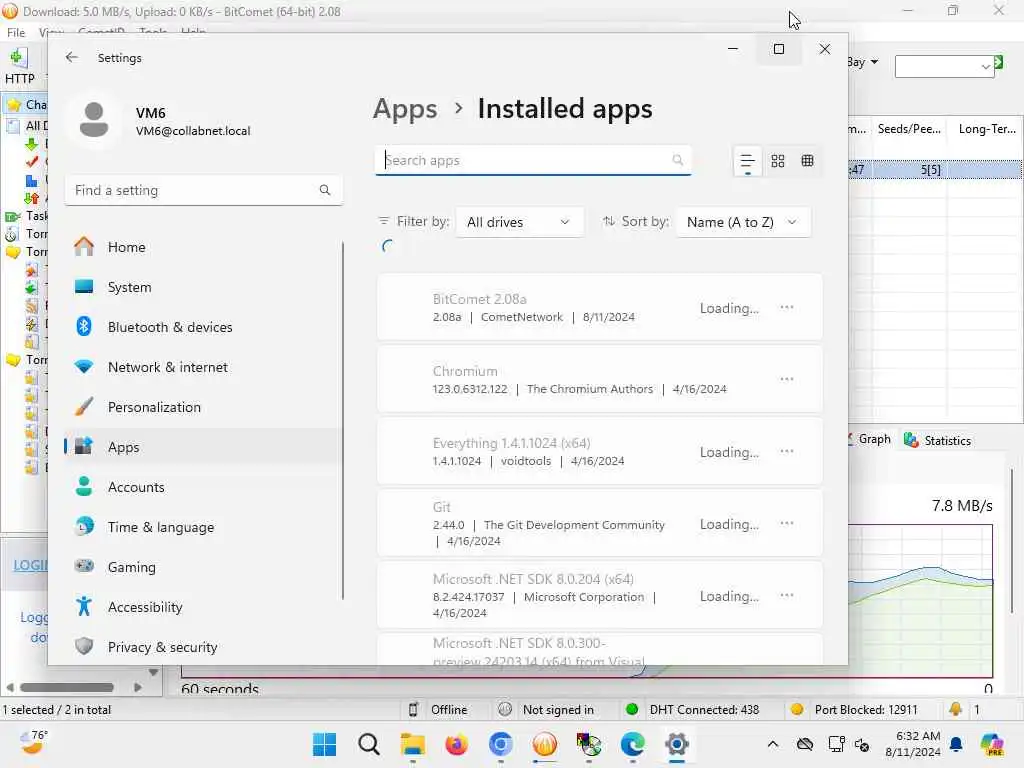1024x768 pixels.
Task: Open BitComet toolbar search combo box
Action: point(944,66)
